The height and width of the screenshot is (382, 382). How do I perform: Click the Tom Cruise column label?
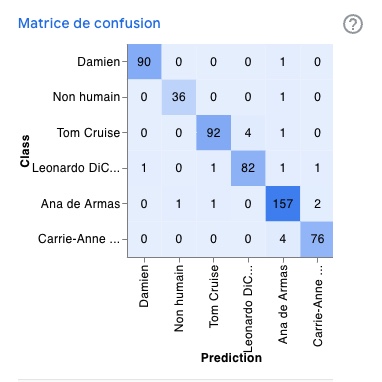point(213,296)
